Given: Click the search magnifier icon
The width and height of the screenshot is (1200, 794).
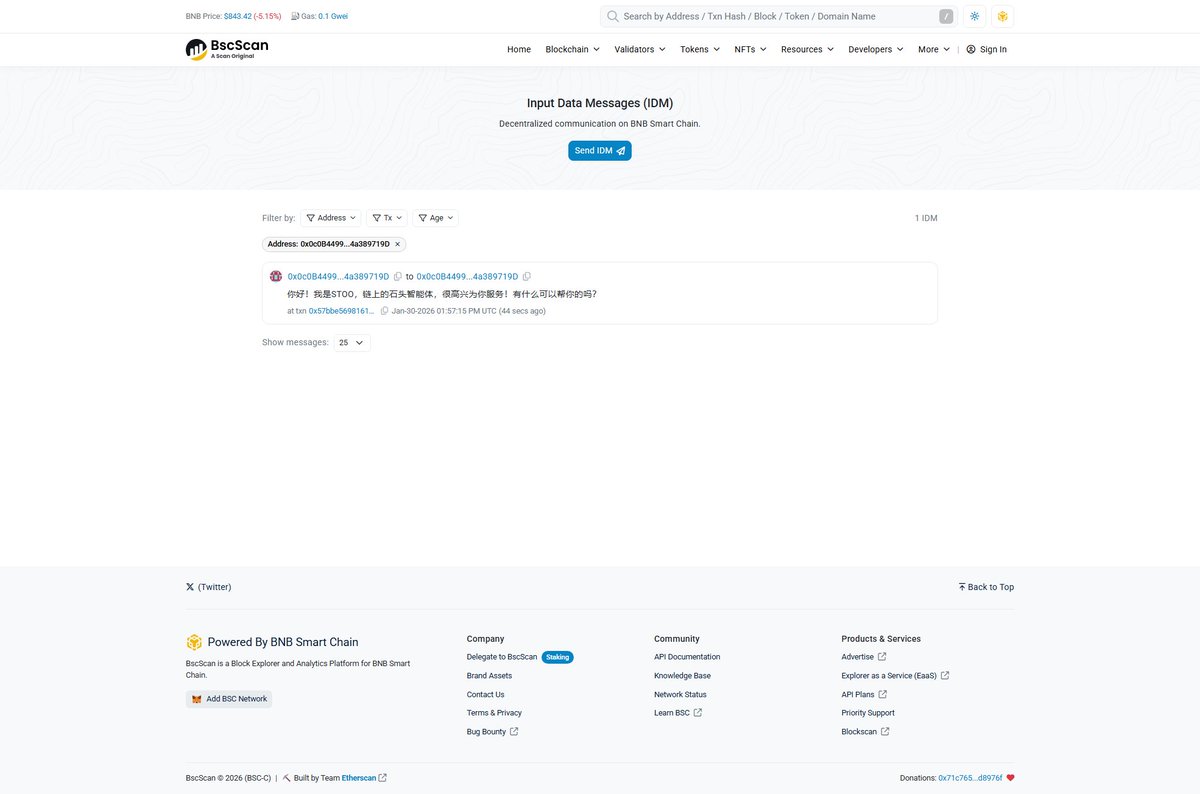Looking at the screenshot, I should coord(613,16).
